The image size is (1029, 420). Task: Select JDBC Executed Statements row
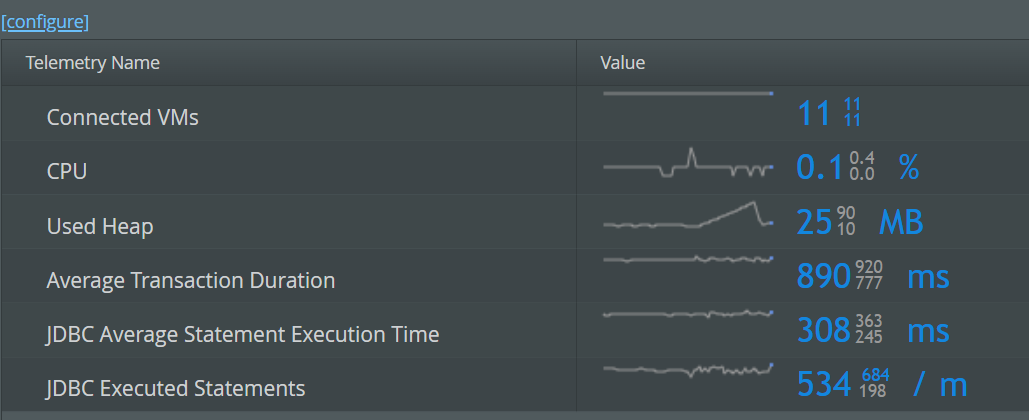[515, 385]
